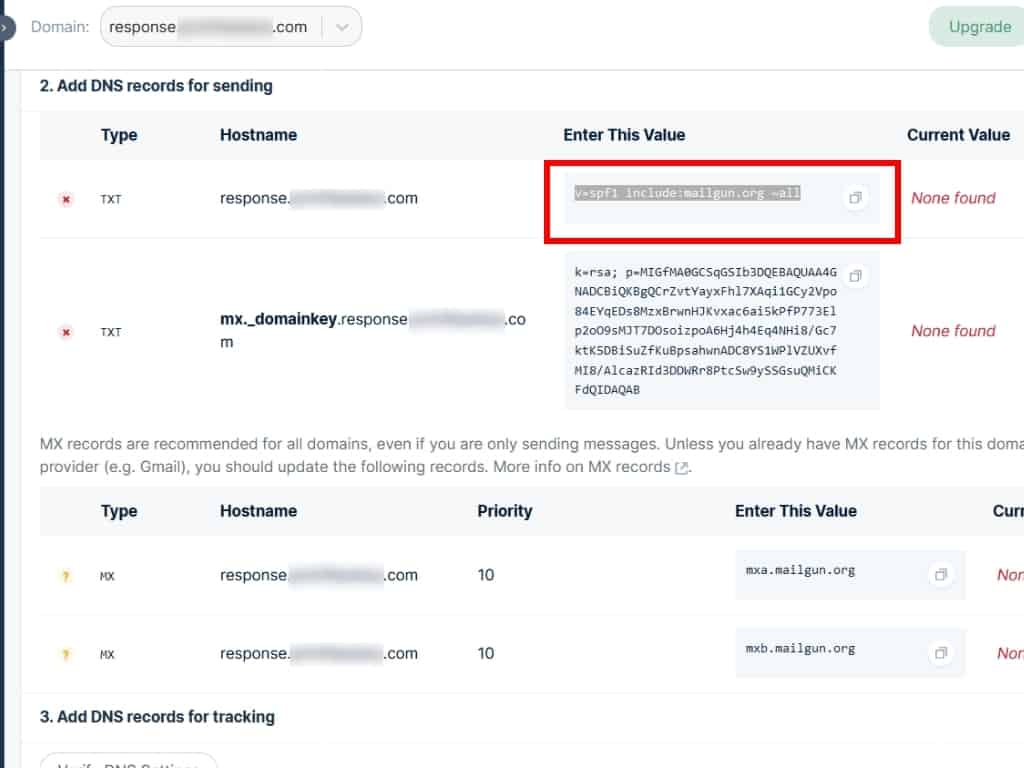Click the mxb.mailgun.org value field
Screen dimensions: 1024x768
coord(800,649)
